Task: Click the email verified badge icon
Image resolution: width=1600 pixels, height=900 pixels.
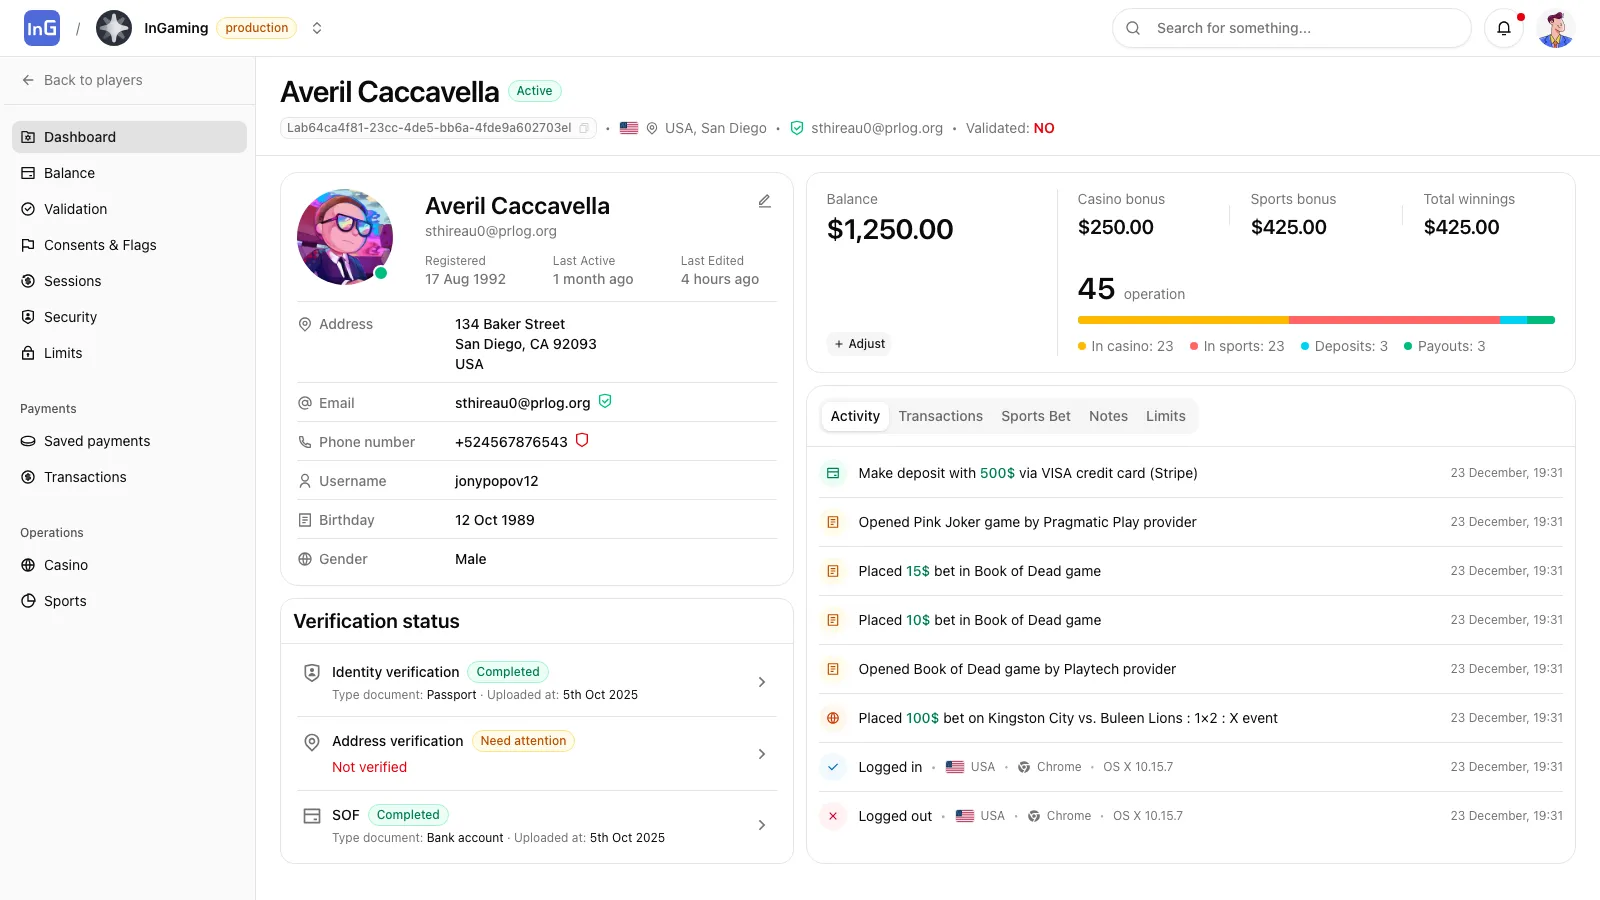Action: point(606,401)
